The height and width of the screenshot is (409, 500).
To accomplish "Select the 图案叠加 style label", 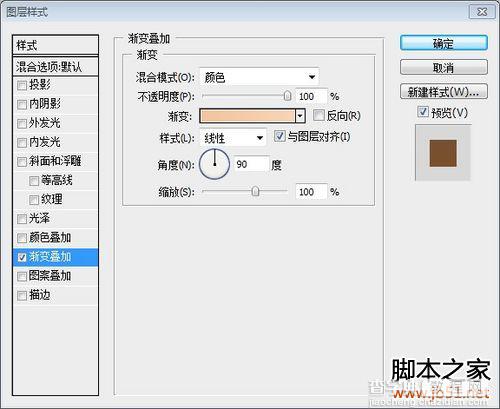I will coord(50,276).
